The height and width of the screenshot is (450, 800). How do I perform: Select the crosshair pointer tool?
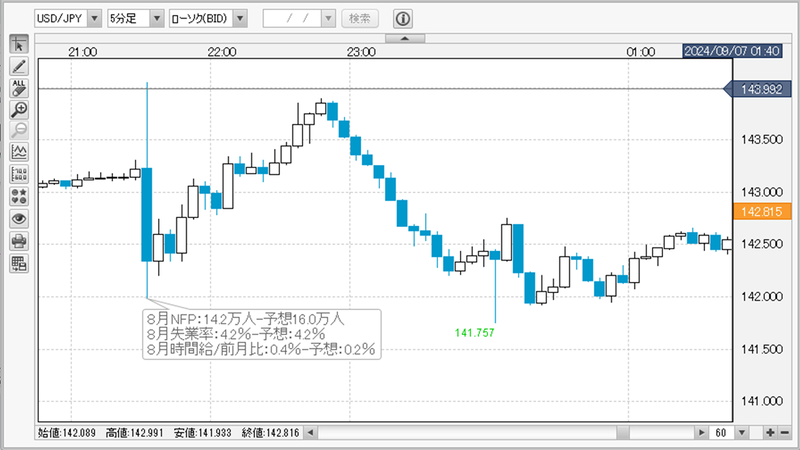pyautogui.click(x=19, y=44)
